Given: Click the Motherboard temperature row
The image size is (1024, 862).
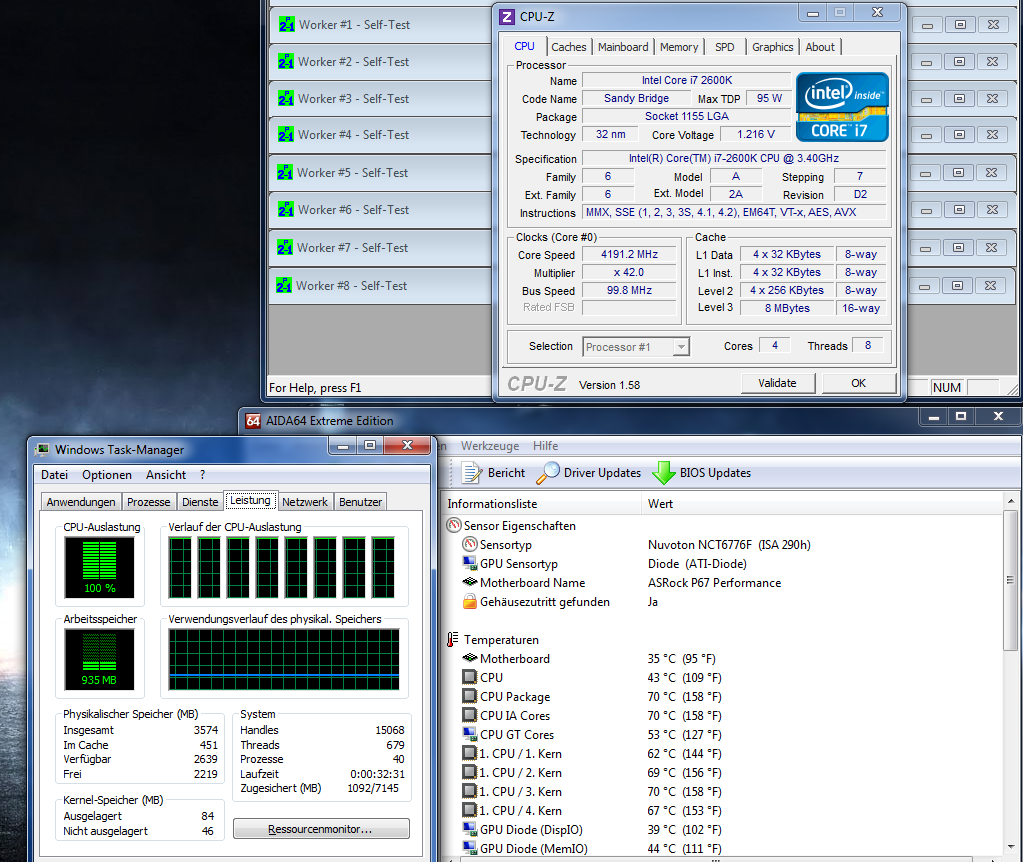Looking at the screenshot, I should (722, 659).
